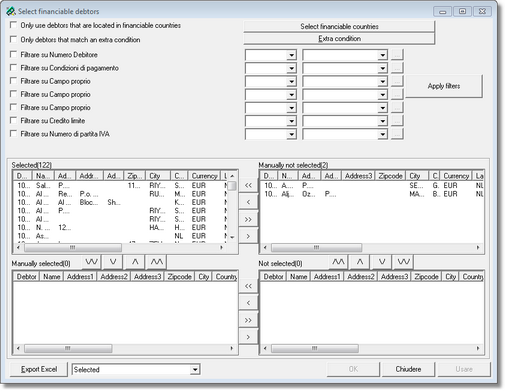Click double left arrow between lower lists

[x=248, y=286]
